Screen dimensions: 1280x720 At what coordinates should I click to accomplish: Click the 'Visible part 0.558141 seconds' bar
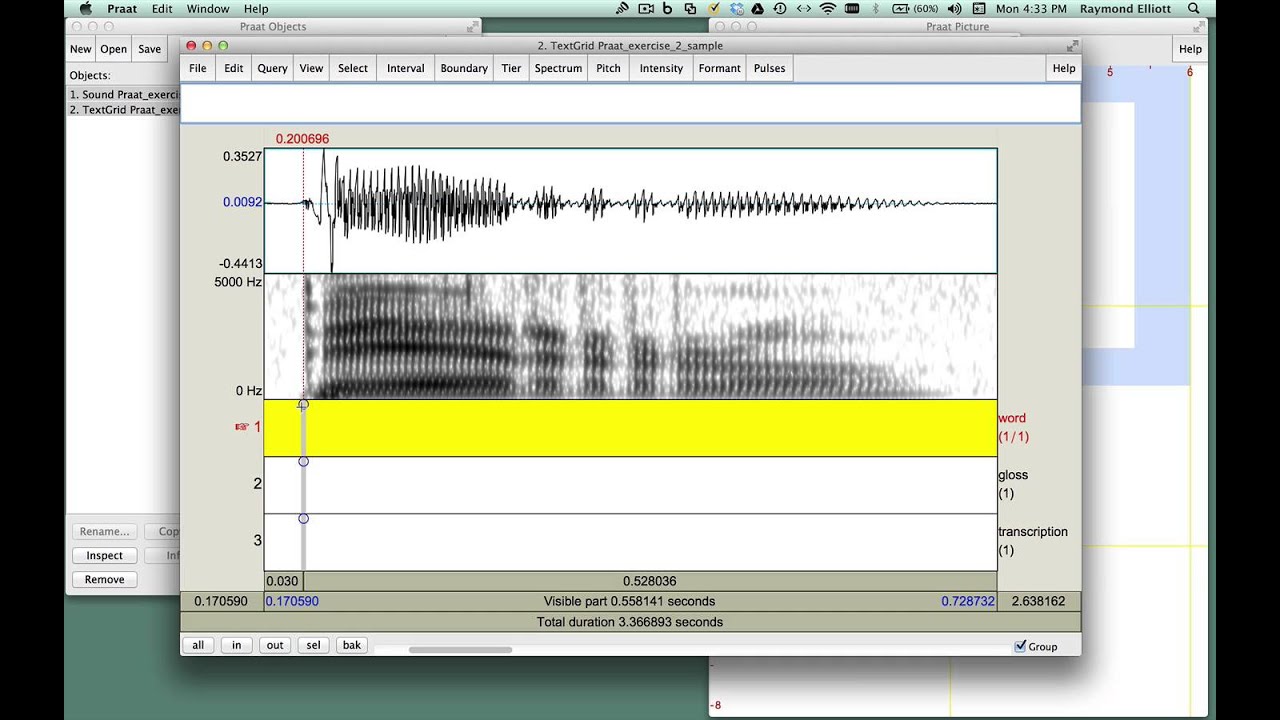coord(630,601)
